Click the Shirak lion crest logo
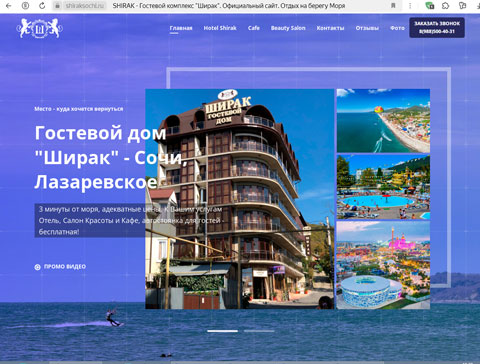This screenshot has height=364, width=480. (39, 28)
